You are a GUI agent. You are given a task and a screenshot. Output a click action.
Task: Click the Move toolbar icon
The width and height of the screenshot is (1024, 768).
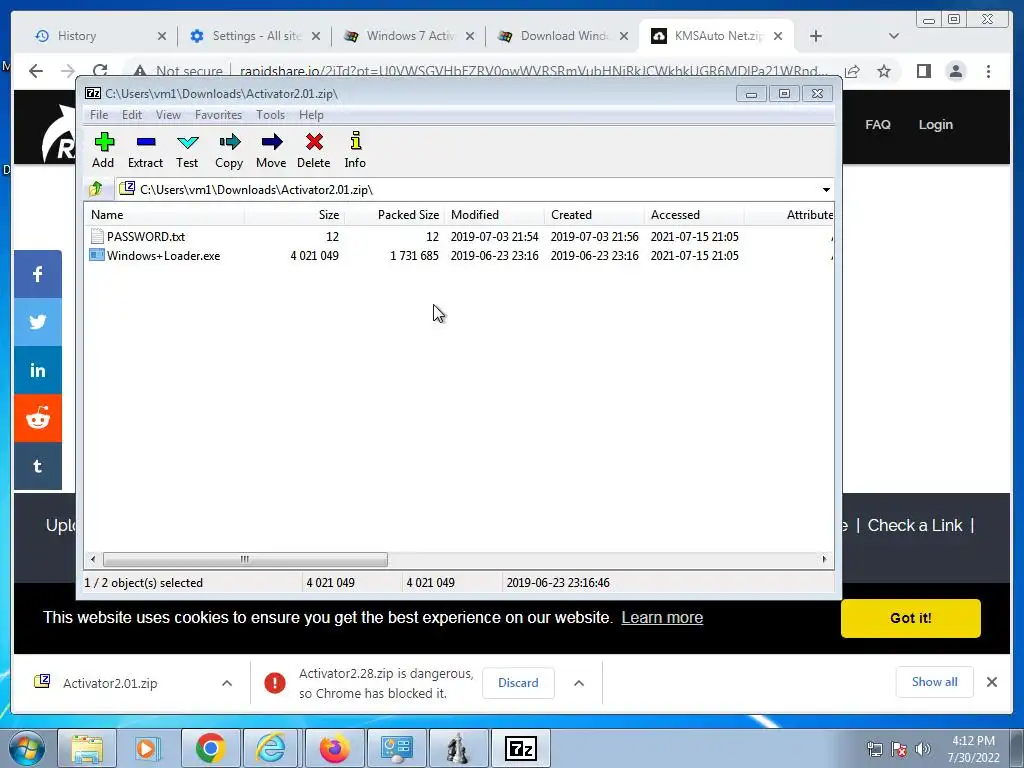[271, 150]
